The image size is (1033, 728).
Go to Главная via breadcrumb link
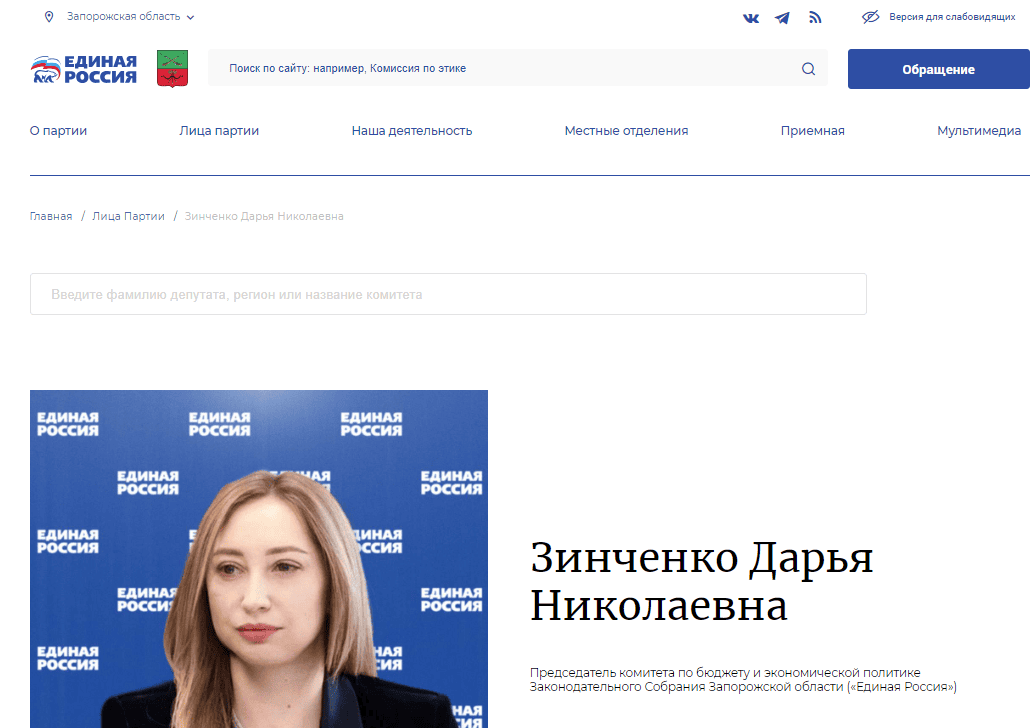50,216
